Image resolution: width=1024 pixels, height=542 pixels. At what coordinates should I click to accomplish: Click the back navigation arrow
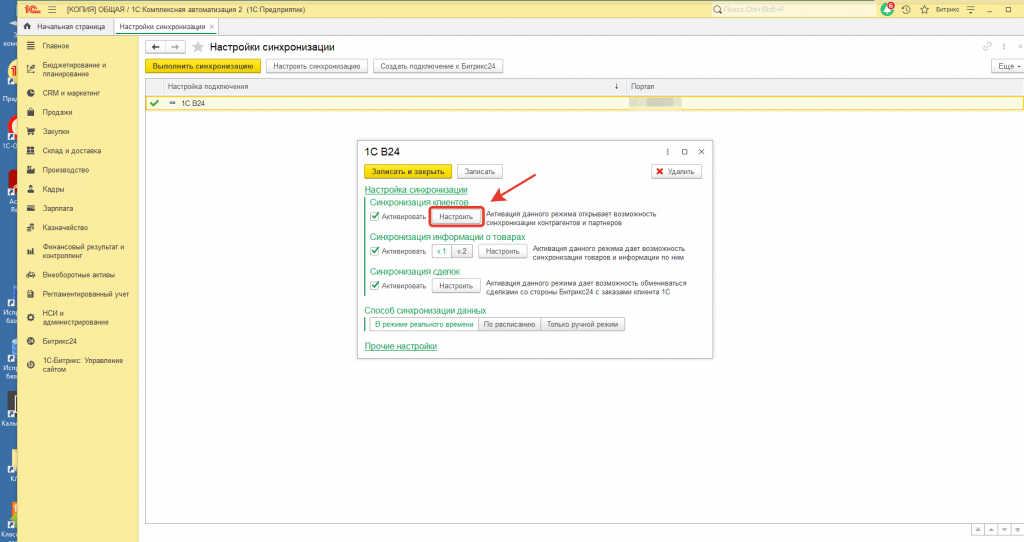click(155, 47)
